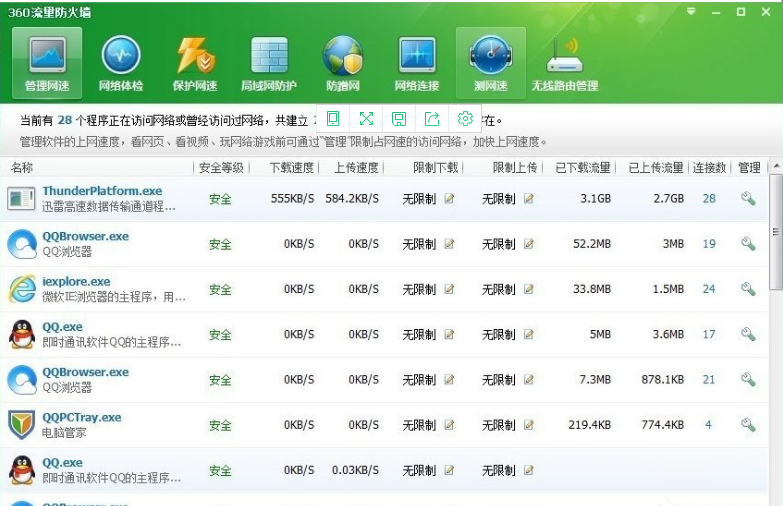The height and width of the screenshot is (506, 783).
Task: Click the fullscreen expand icon in floating toolbar
Action: coord(366,118)
